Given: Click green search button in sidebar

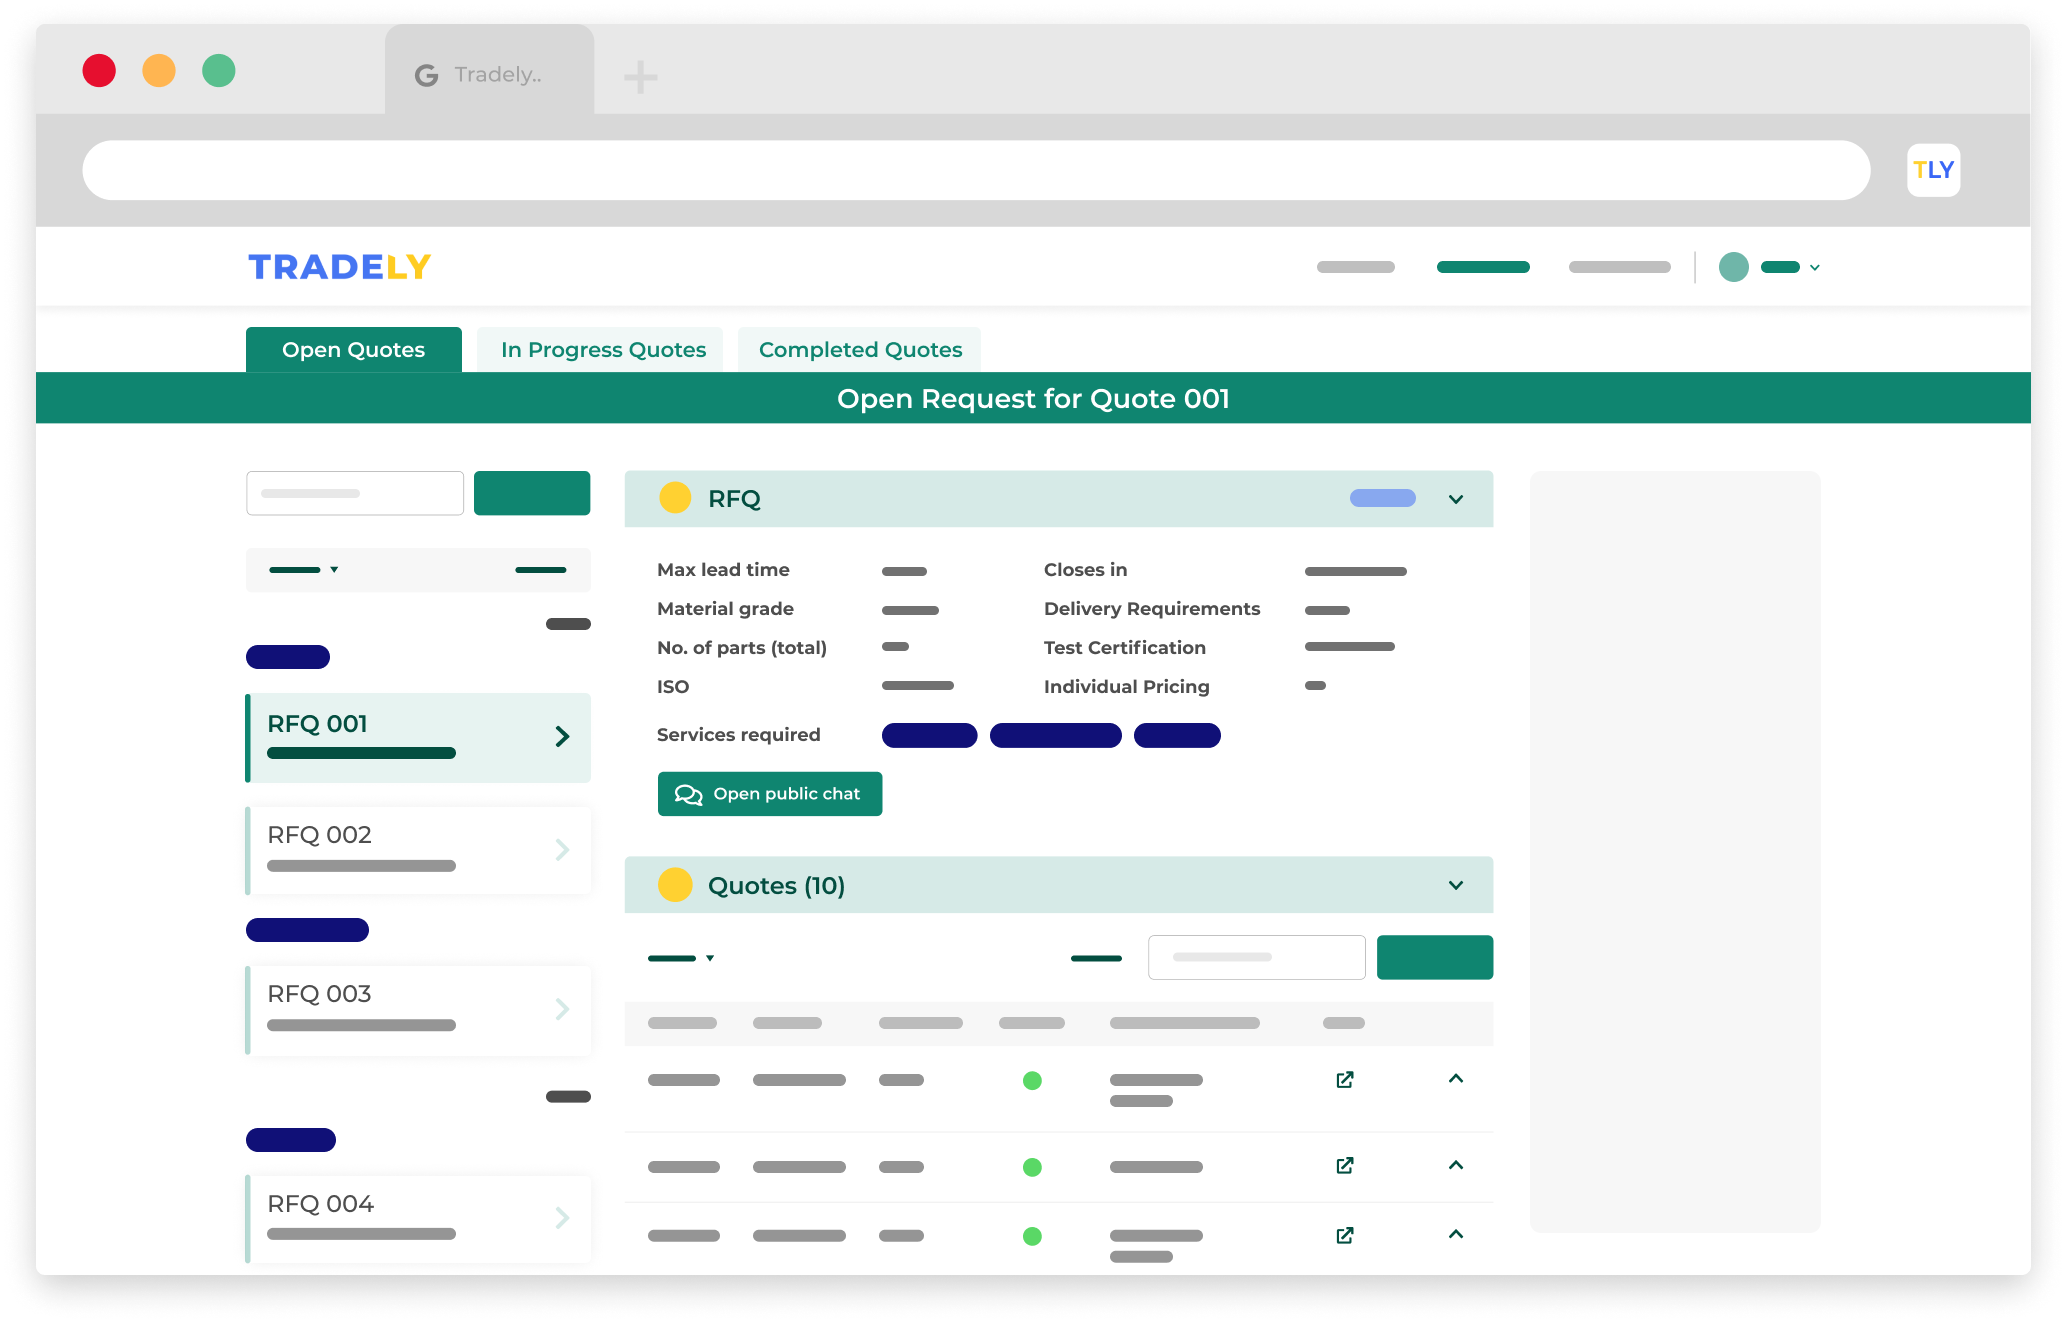Looking at the screenshot, I should tap(531, 494).
